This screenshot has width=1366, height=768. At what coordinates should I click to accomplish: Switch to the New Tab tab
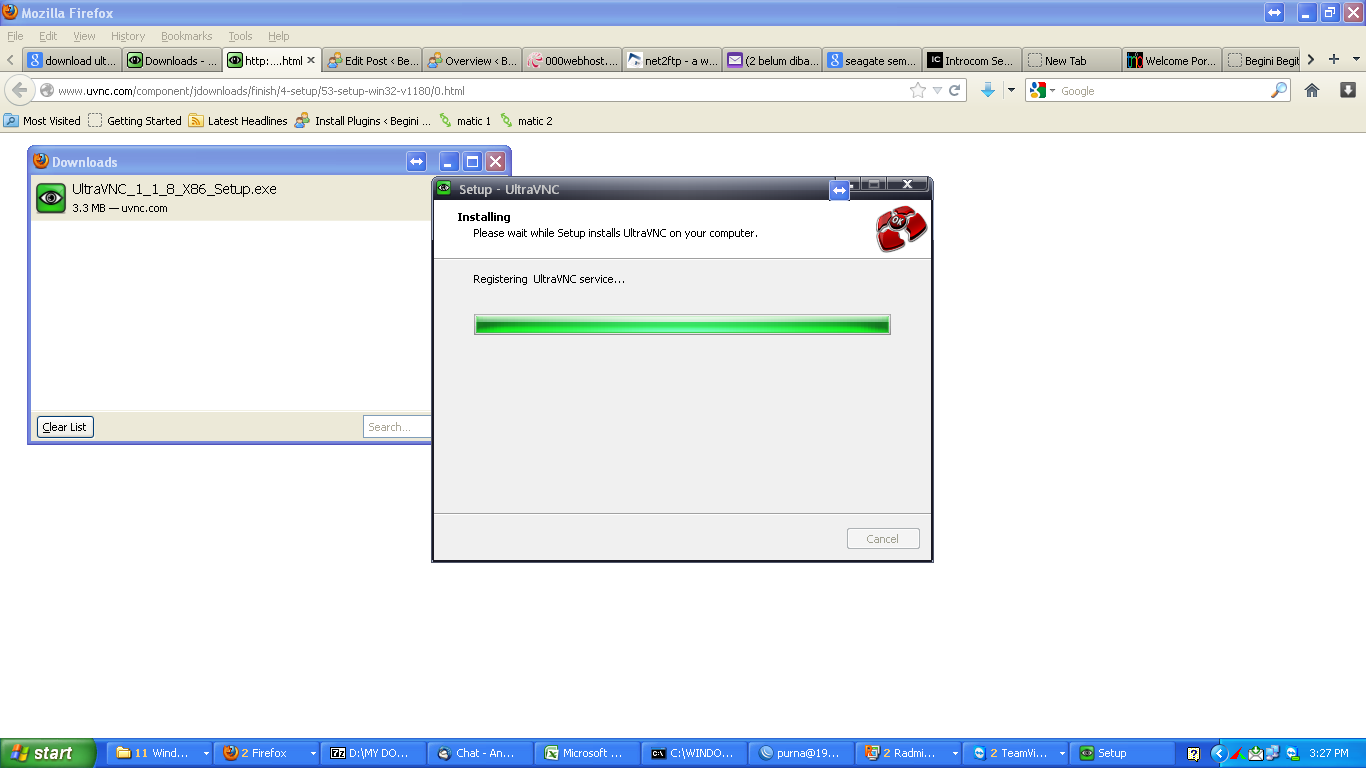click(1073, 60)
